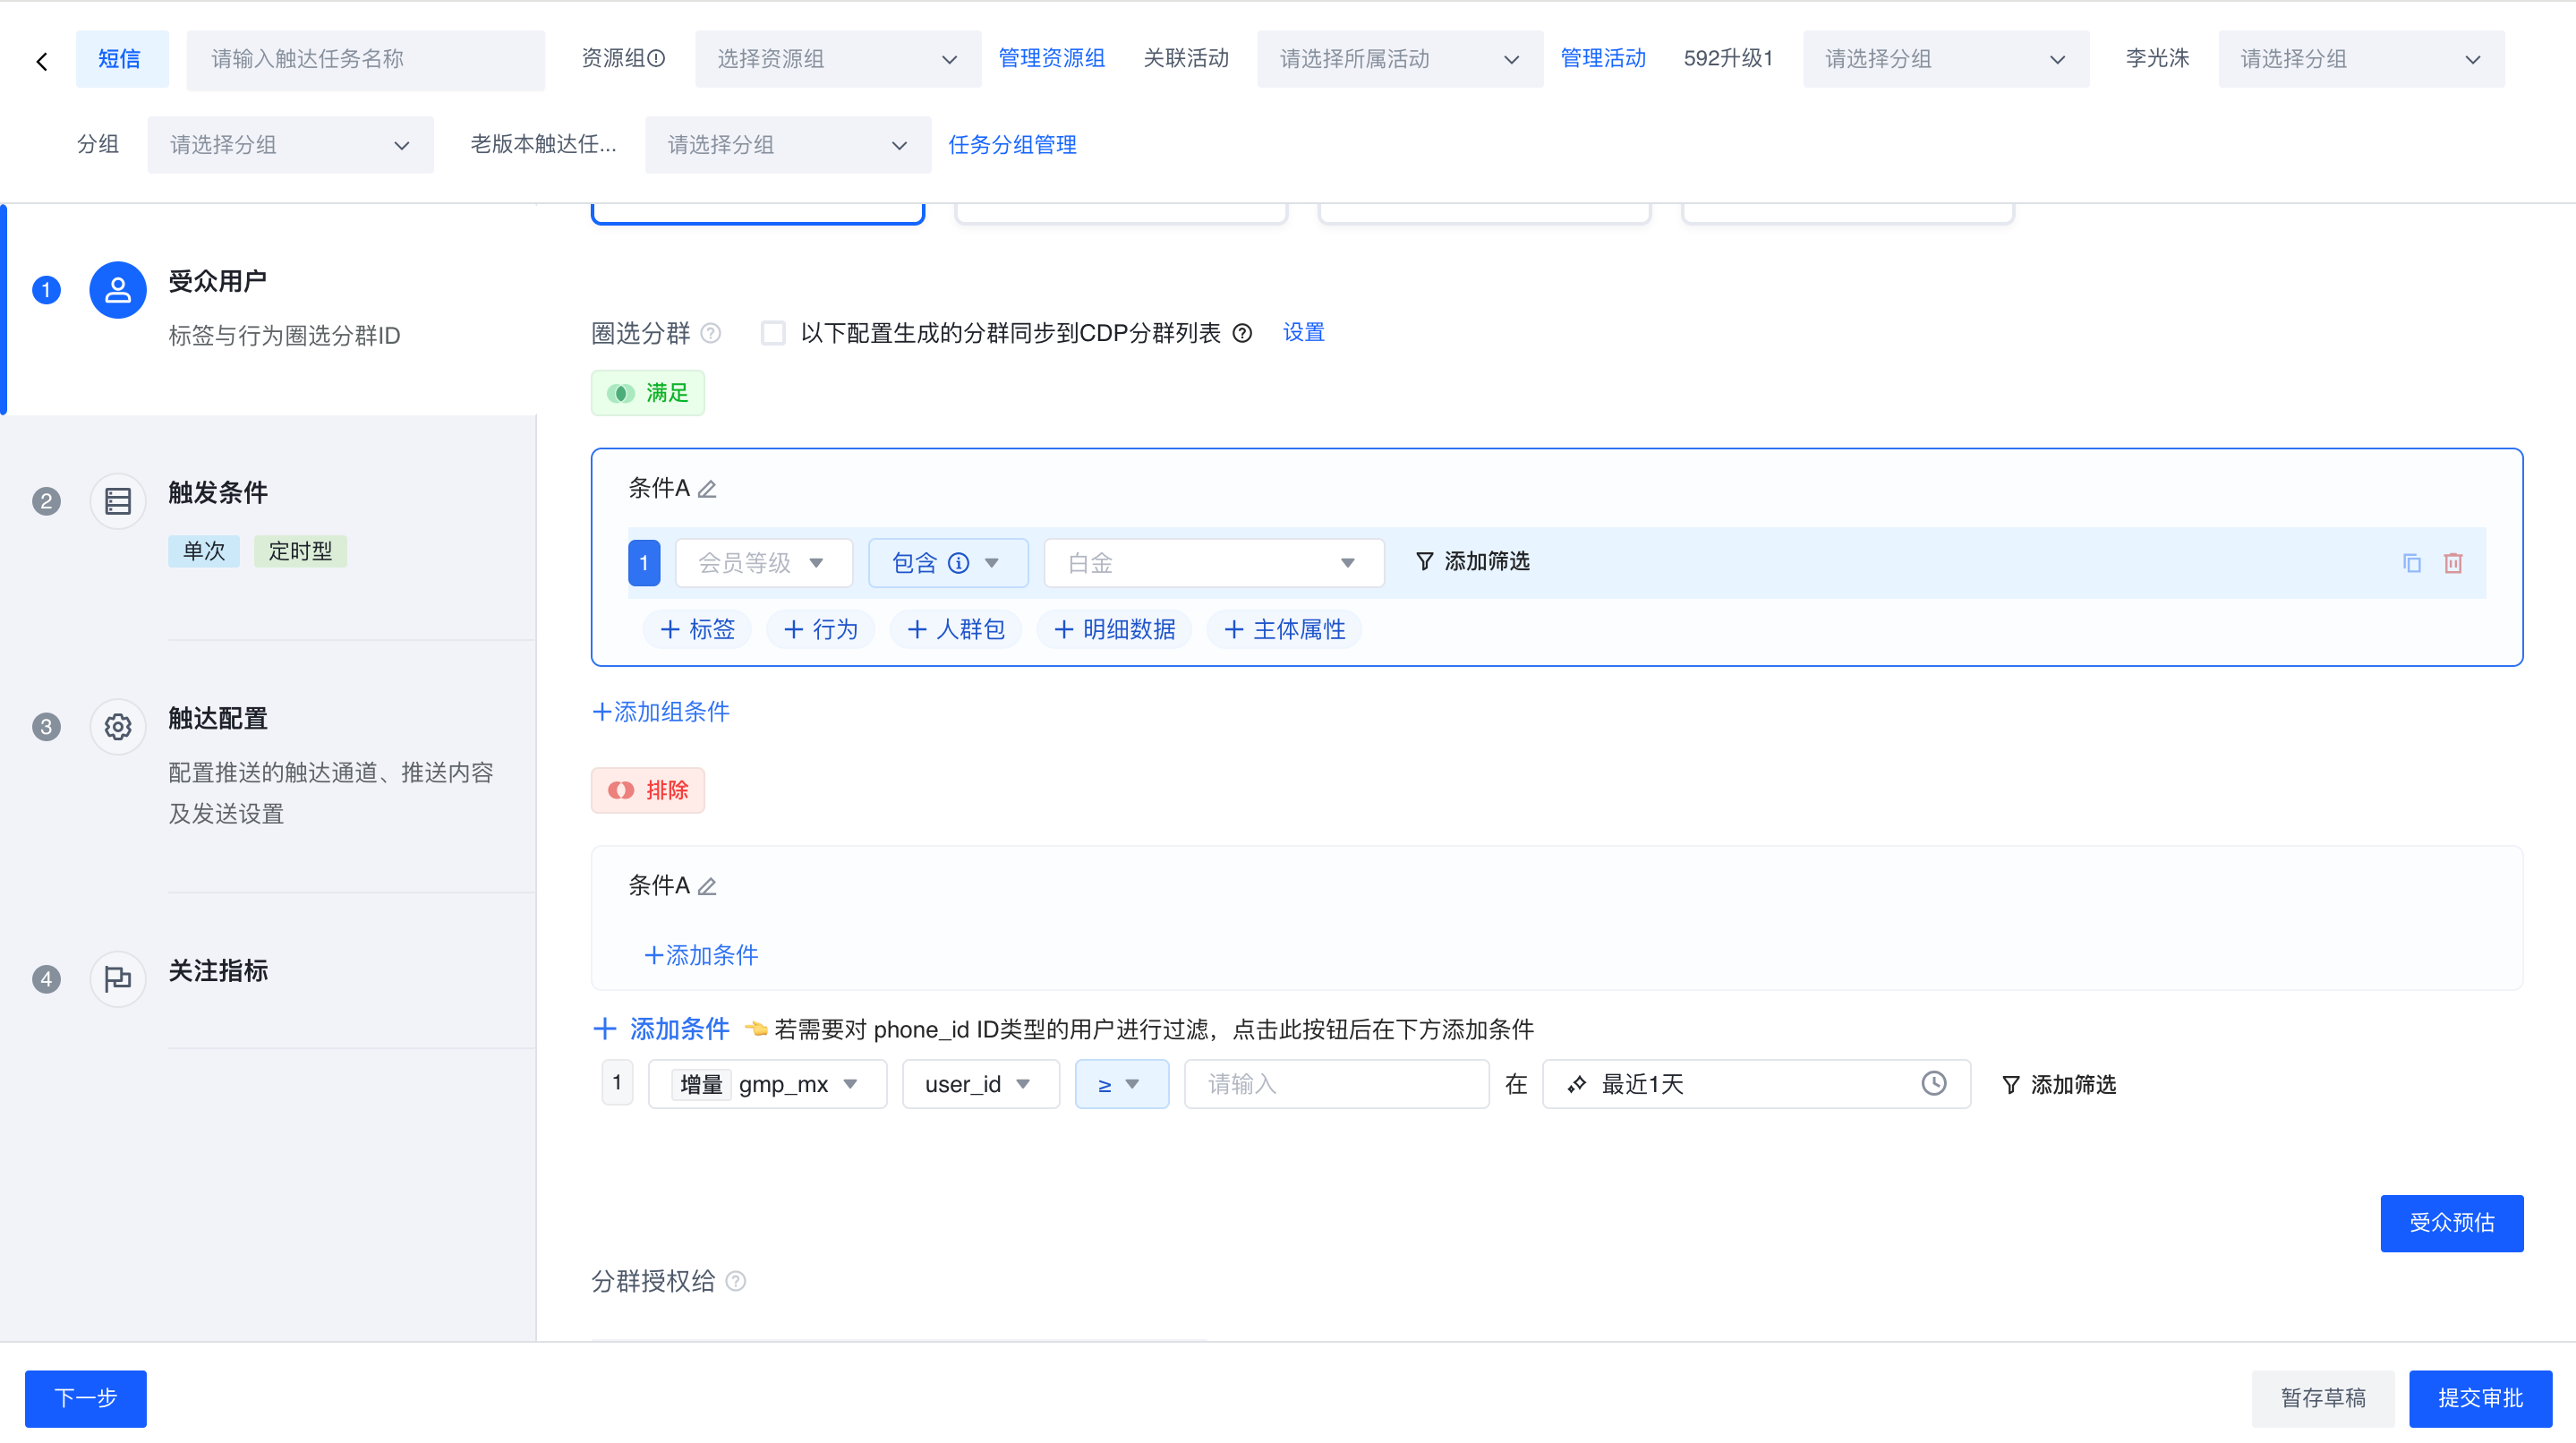
Task: Click 受众预估 button
Action: pos(2451,1223)
